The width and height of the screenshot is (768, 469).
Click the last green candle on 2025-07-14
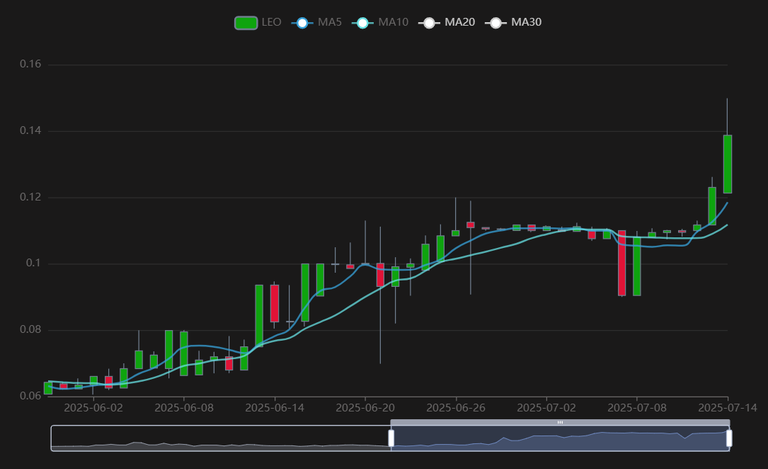[727, 164]
